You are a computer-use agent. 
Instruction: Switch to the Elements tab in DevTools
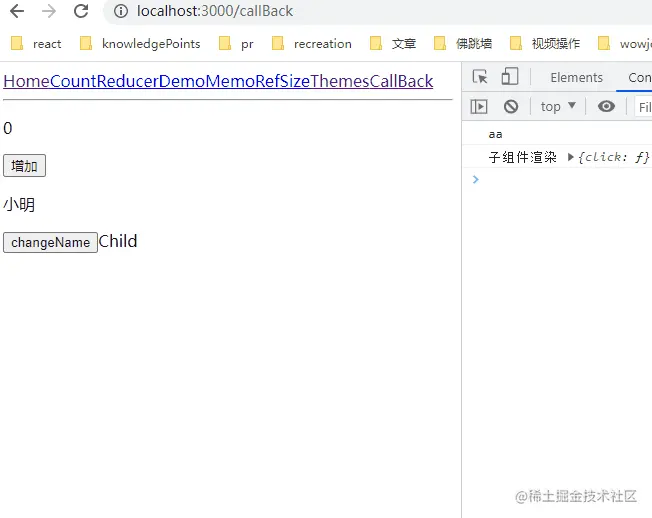pyautogui.click(x=576, y=77)
